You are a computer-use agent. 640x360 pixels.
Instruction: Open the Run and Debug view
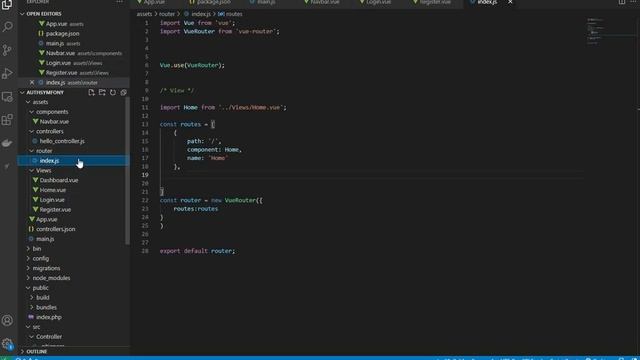7,73
